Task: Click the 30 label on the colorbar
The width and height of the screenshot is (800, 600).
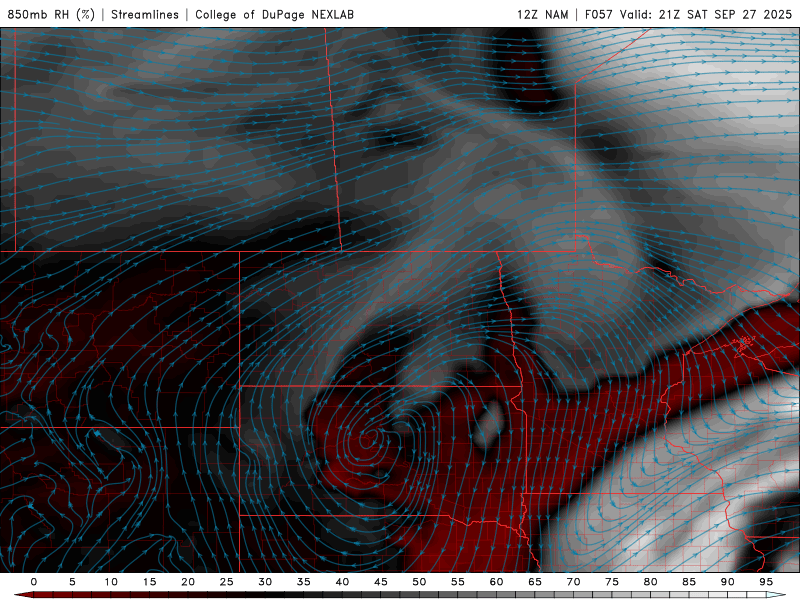Action: [x=265, y=582]
